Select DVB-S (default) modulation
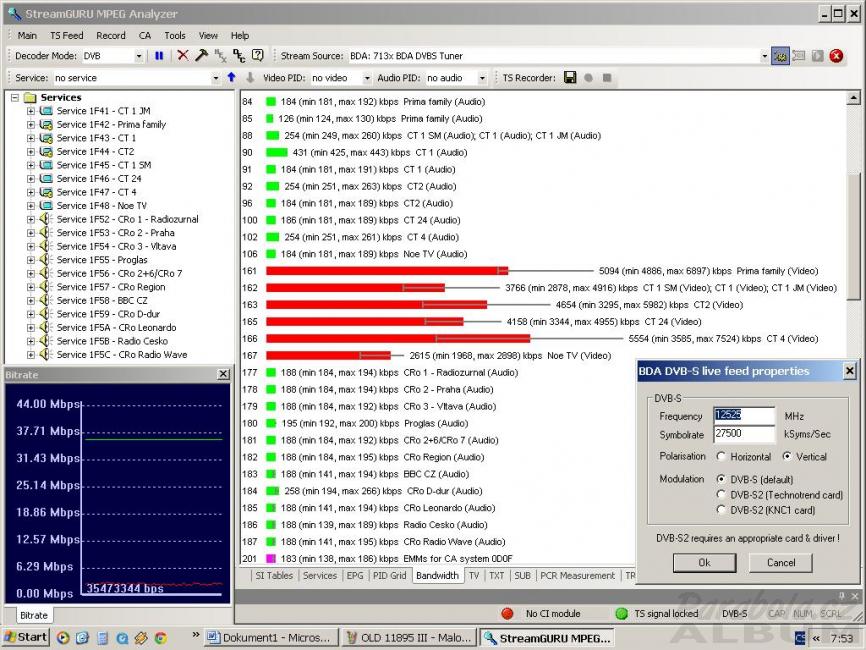The height and width of the screenshot is (650, 866). (721, 479)
